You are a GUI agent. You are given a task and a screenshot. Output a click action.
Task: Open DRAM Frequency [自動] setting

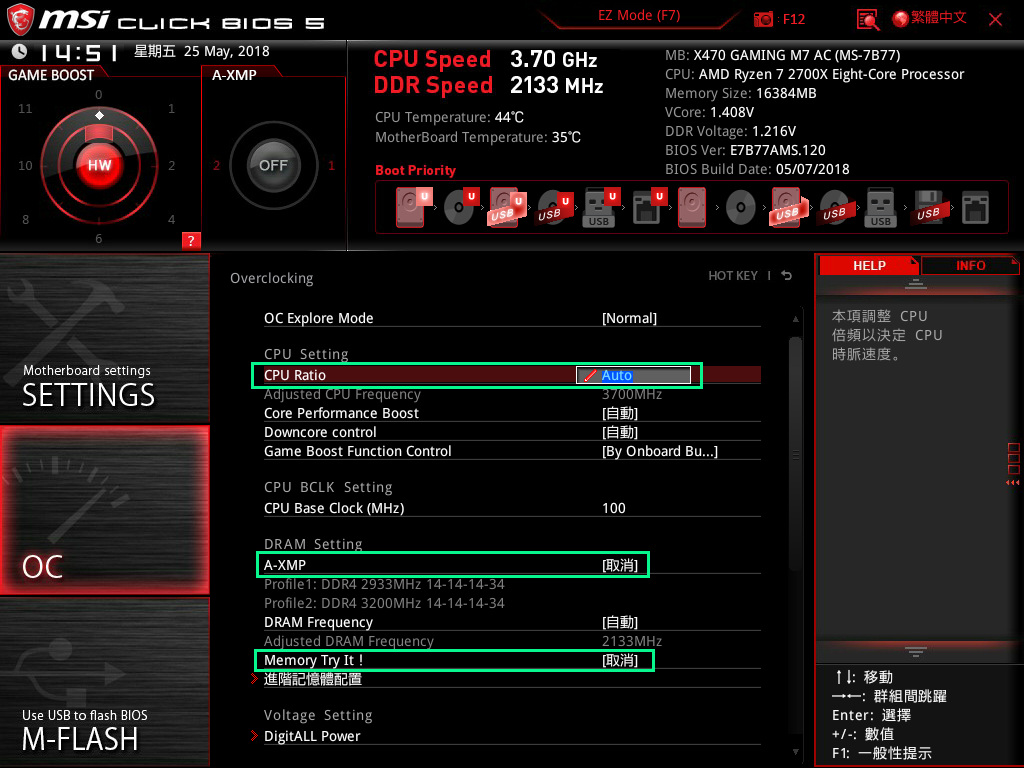click(512, 622)
